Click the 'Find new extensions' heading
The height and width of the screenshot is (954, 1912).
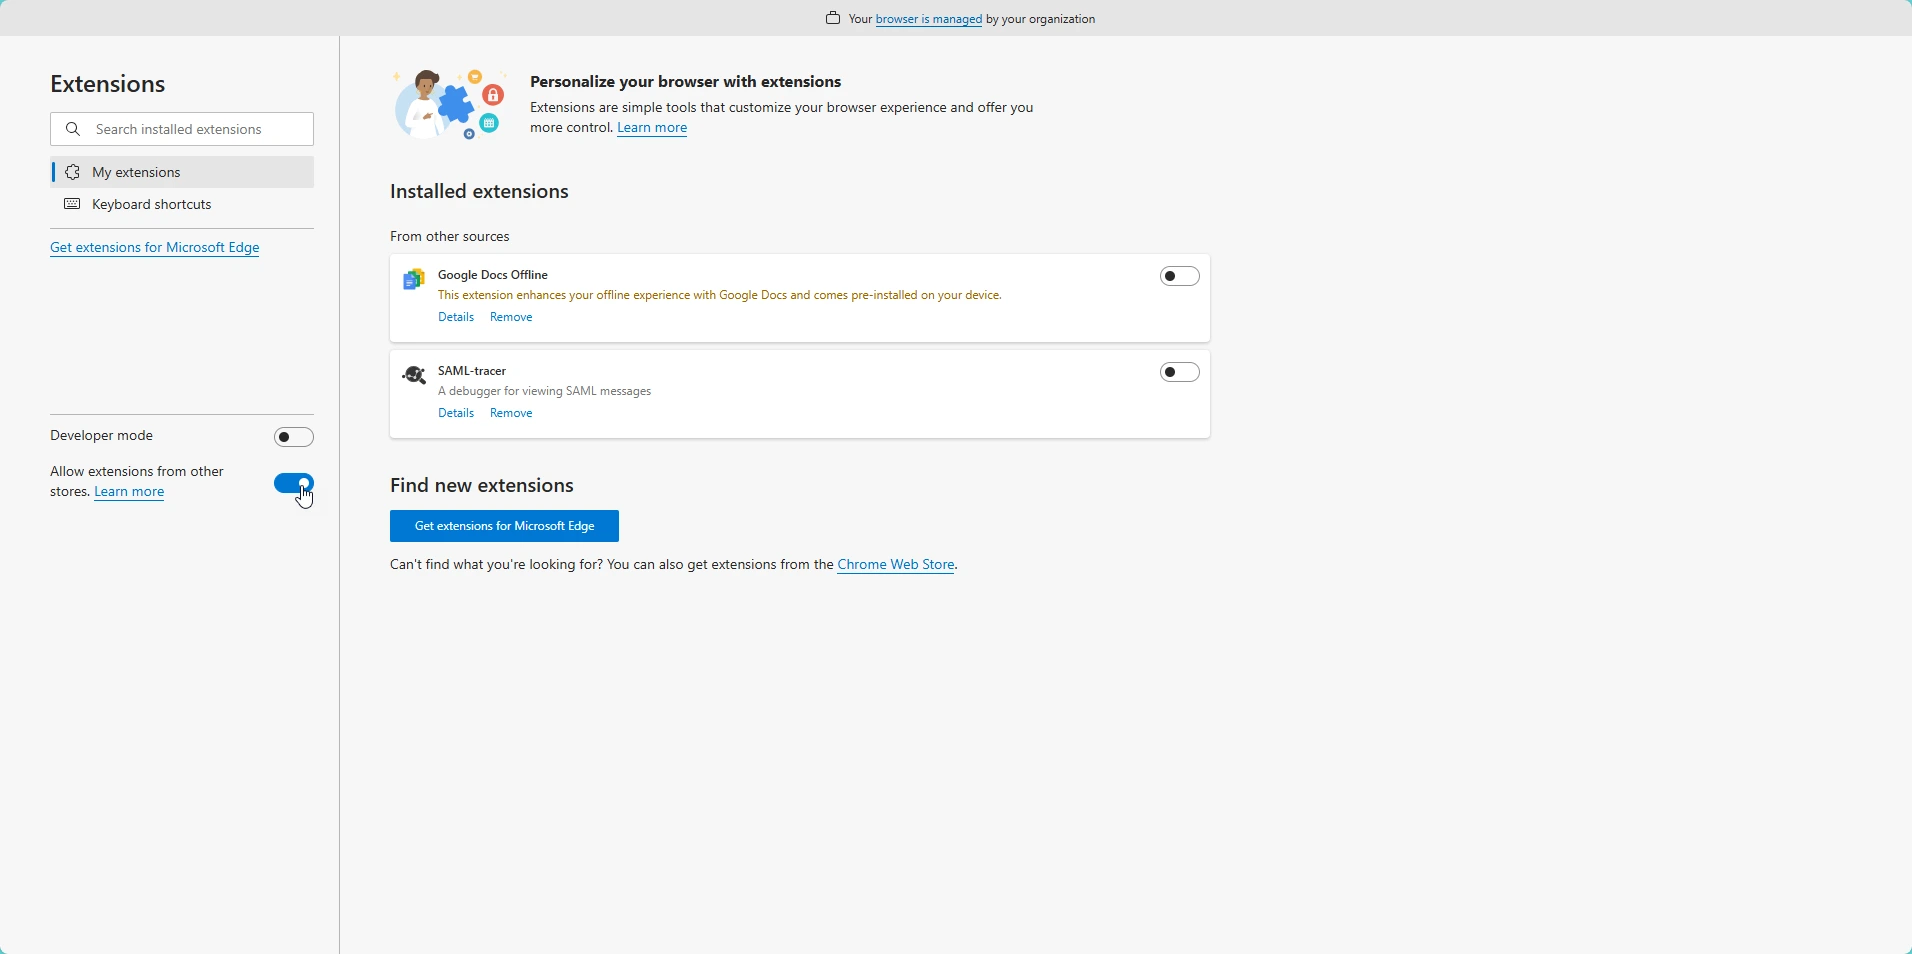482,486
